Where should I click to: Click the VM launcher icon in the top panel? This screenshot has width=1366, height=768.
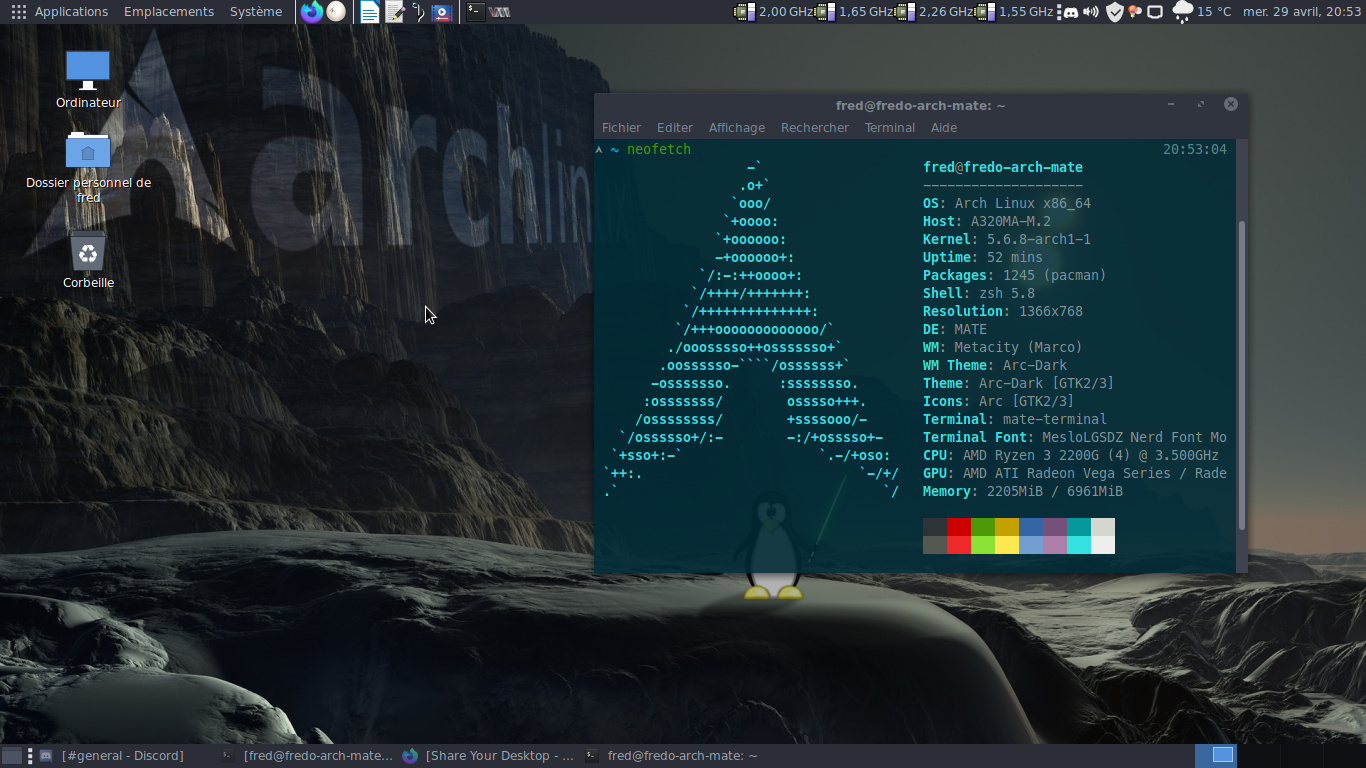coord(500,12)
